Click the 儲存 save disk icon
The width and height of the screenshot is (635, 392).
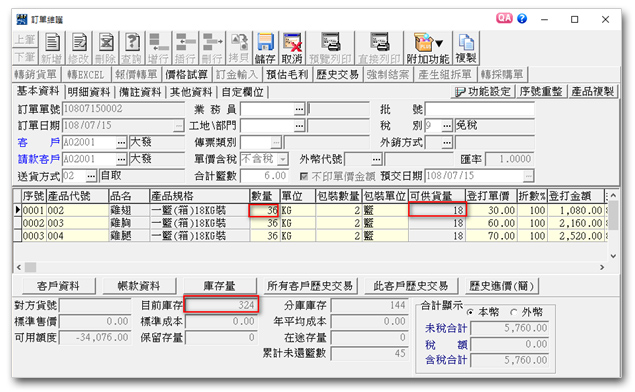pyautogui.click(x=265, y=42)
